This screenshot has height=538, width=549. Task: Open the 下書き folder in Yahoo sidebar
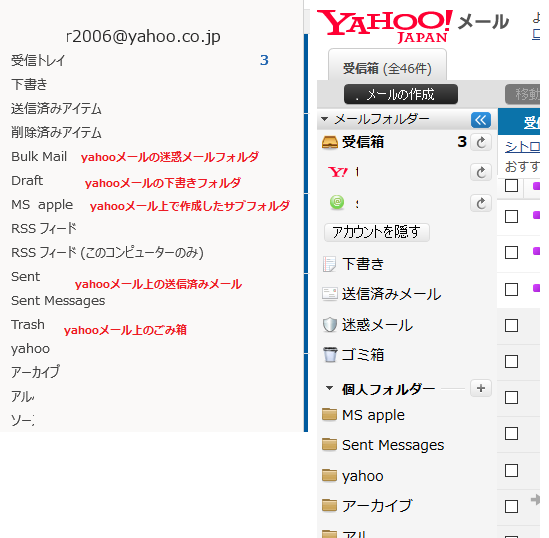point(363,264)
